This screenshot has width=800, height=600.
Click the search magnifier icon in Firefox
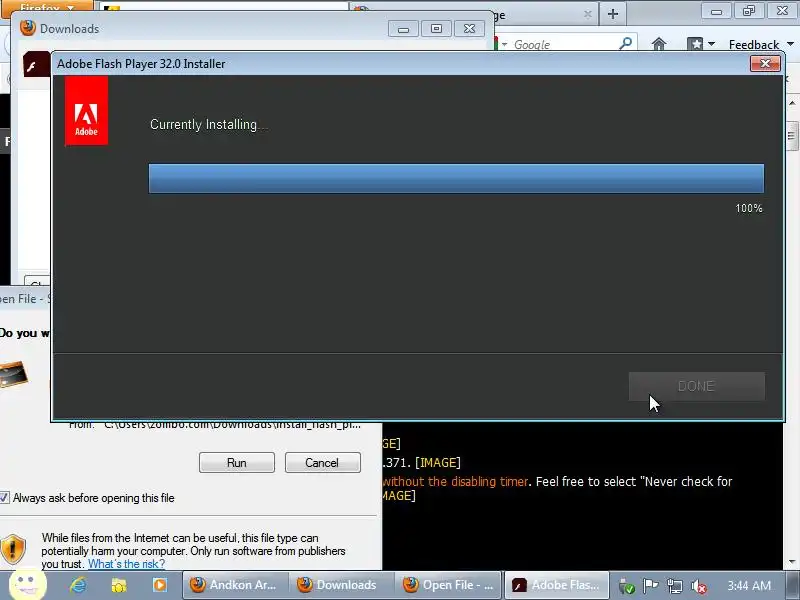pos(626,44)
